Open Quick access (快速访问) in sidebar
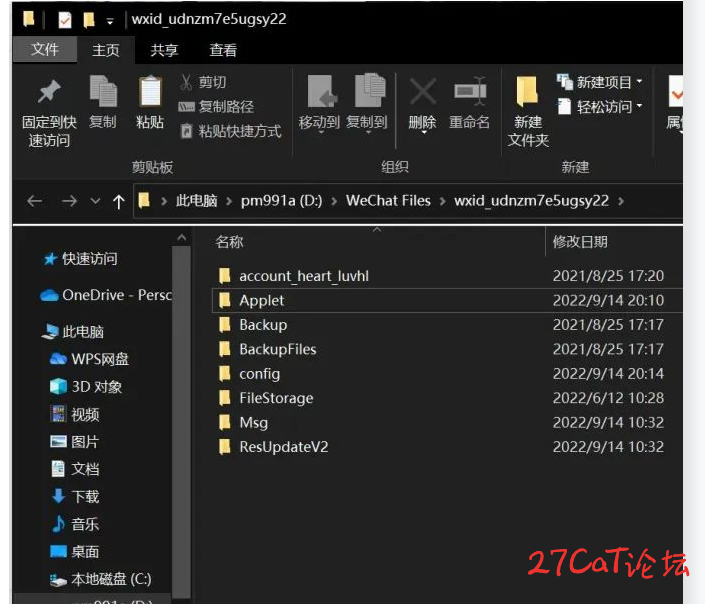The image size is (705, 604). (81, 259)
